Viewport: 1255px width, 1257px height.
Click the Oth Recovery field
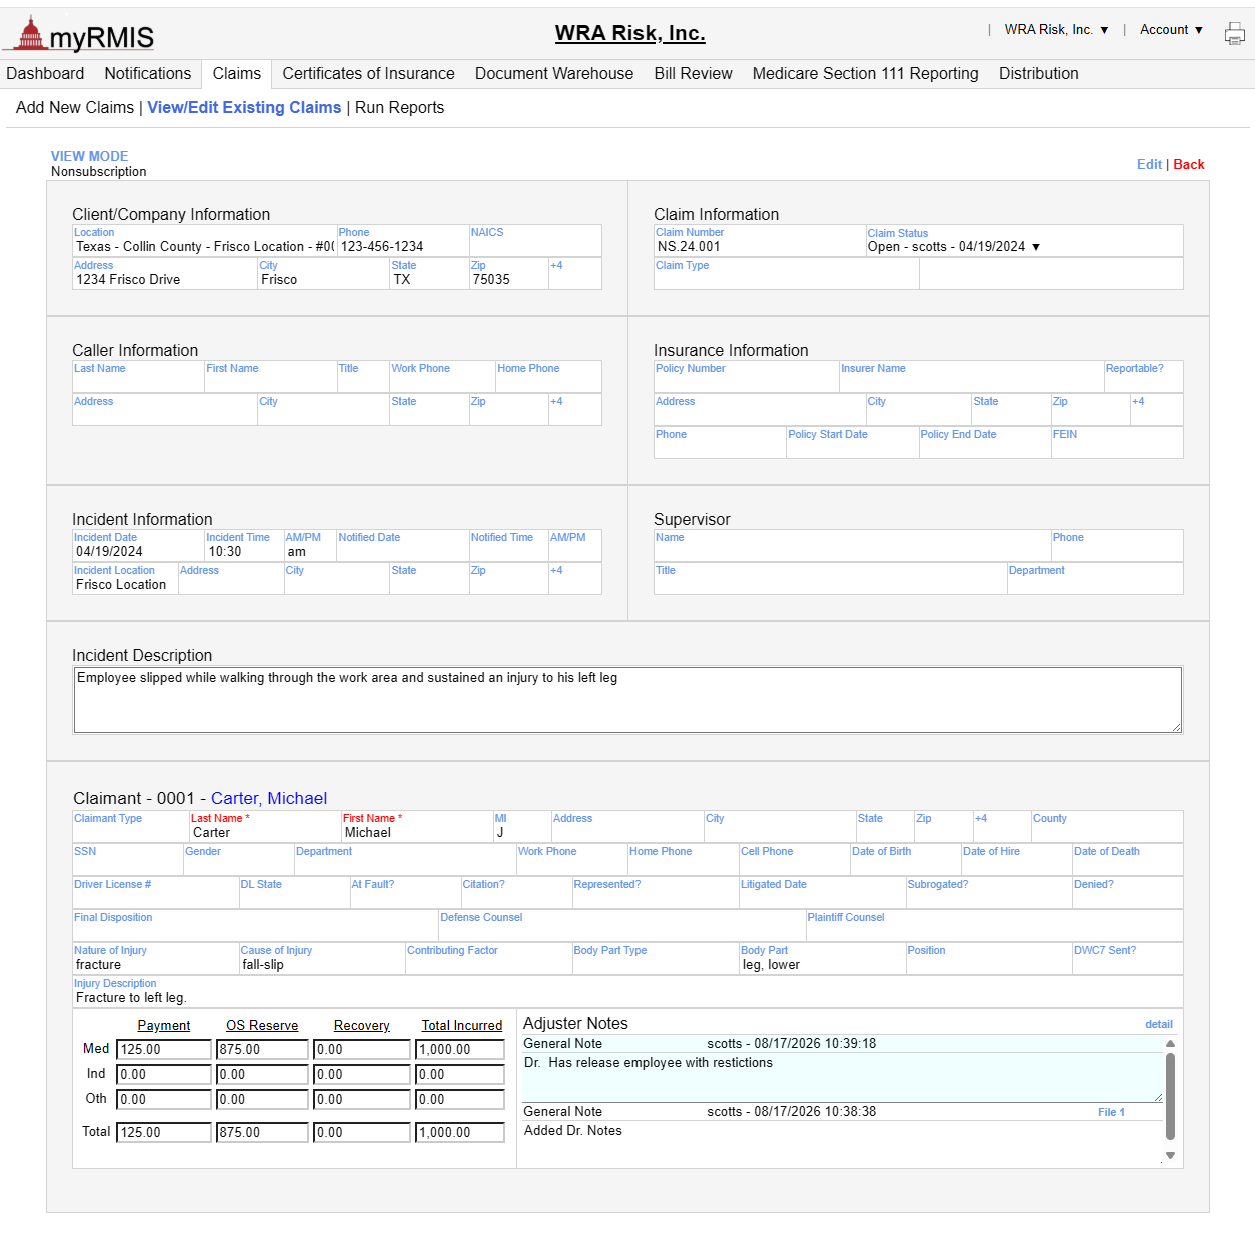[362, 1100]
